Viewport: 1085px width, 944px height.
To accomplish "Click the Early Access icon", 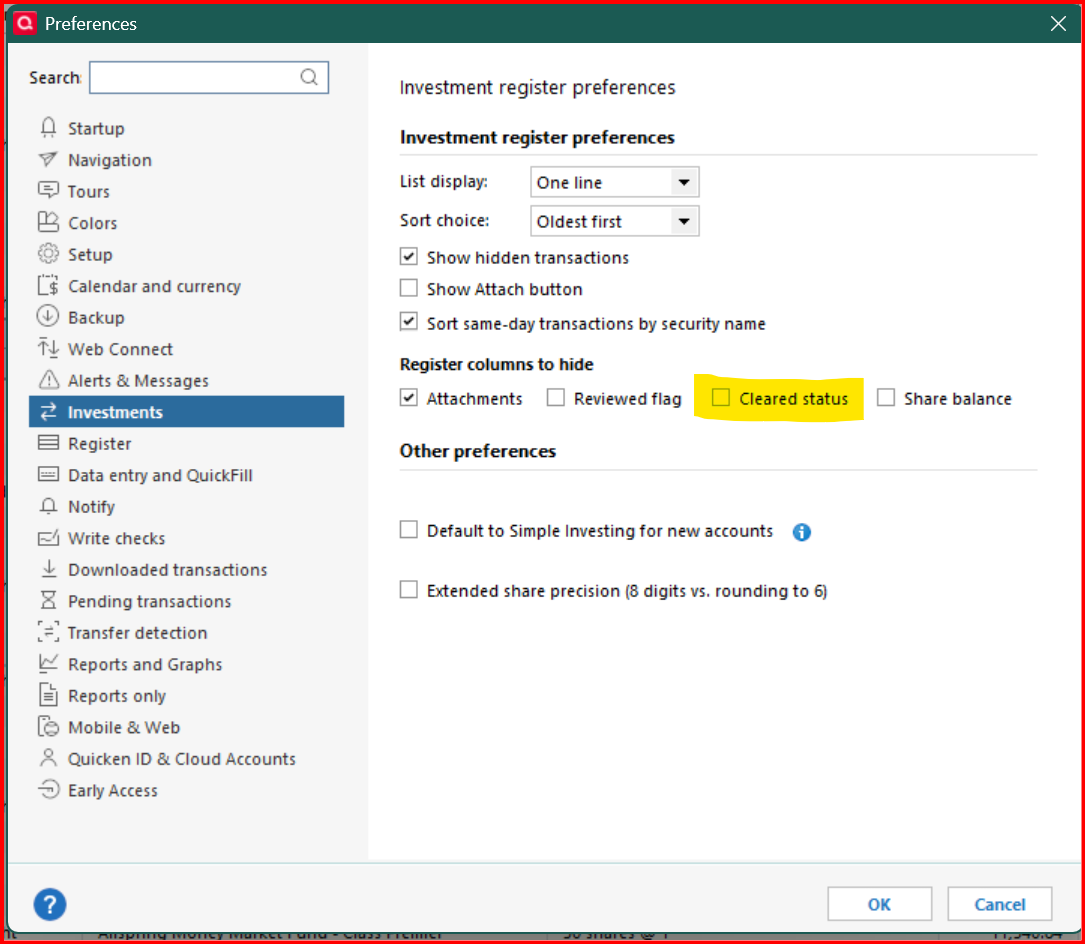I will pos(48,790).
